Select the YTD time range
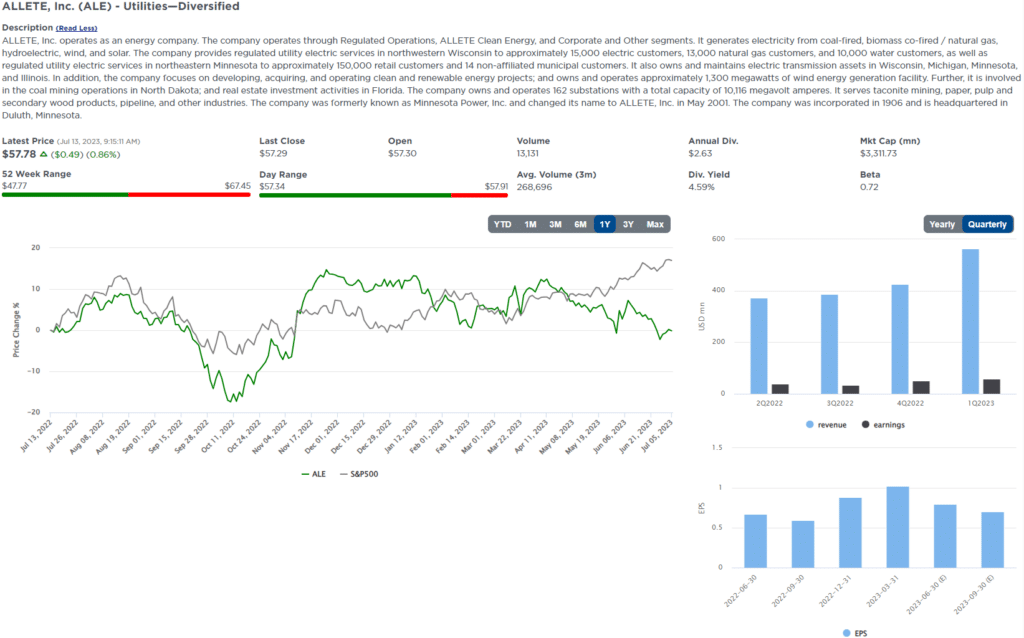Image resolution: width=1024 pixels, height=638 pixels. (x=502, y=224)
